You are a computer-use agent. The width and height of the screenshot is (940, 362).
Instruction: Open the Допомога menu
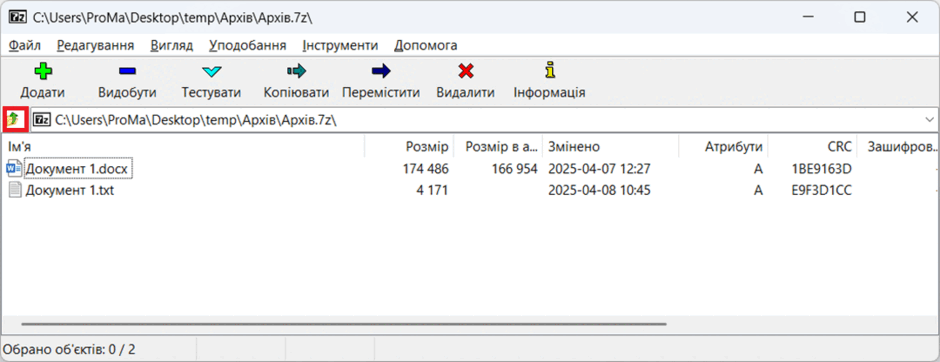pyautogui.click(x=426, y=46)
